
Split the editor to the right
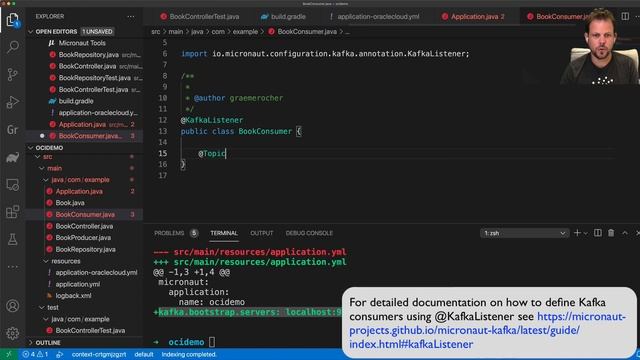click(625, 16)
